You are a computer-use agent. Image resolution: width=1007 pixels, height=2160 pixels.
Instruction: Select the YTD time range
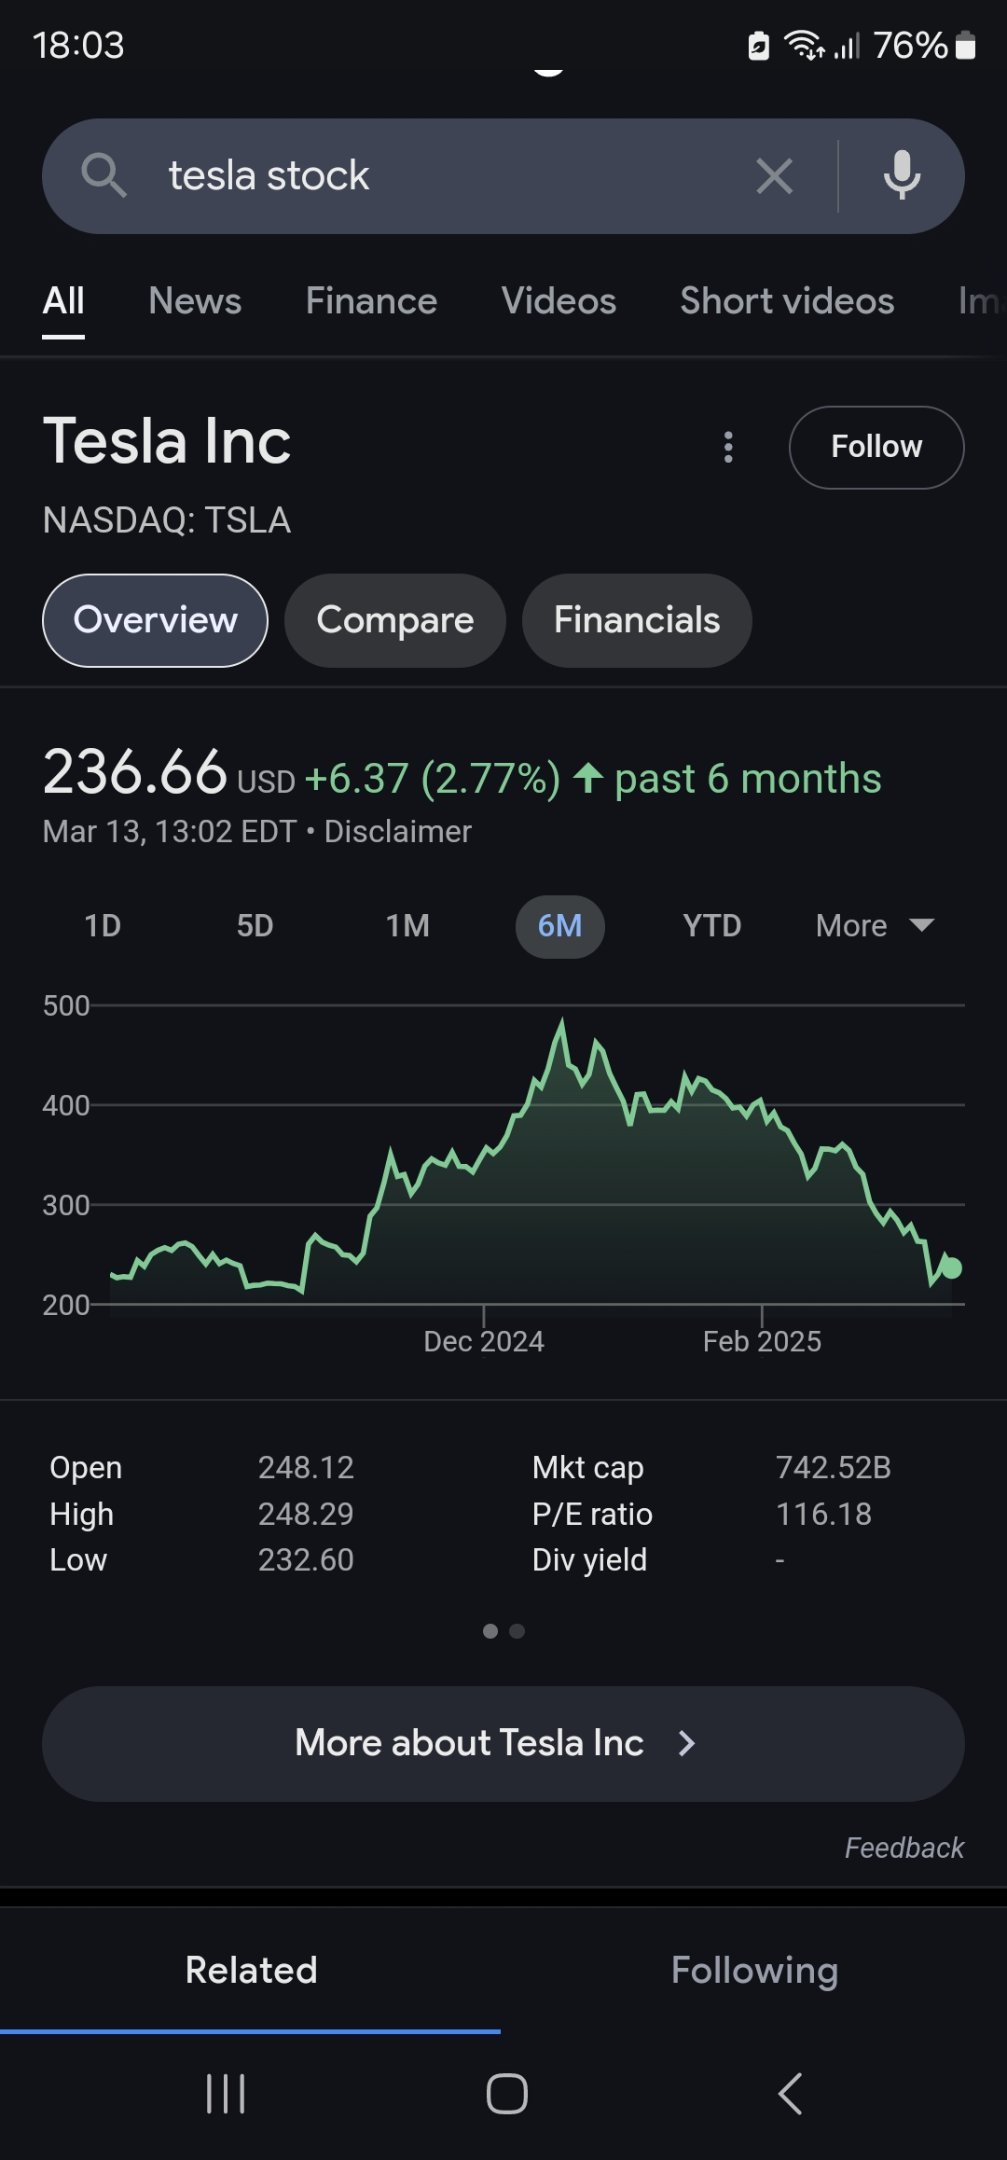click(712, 926)
